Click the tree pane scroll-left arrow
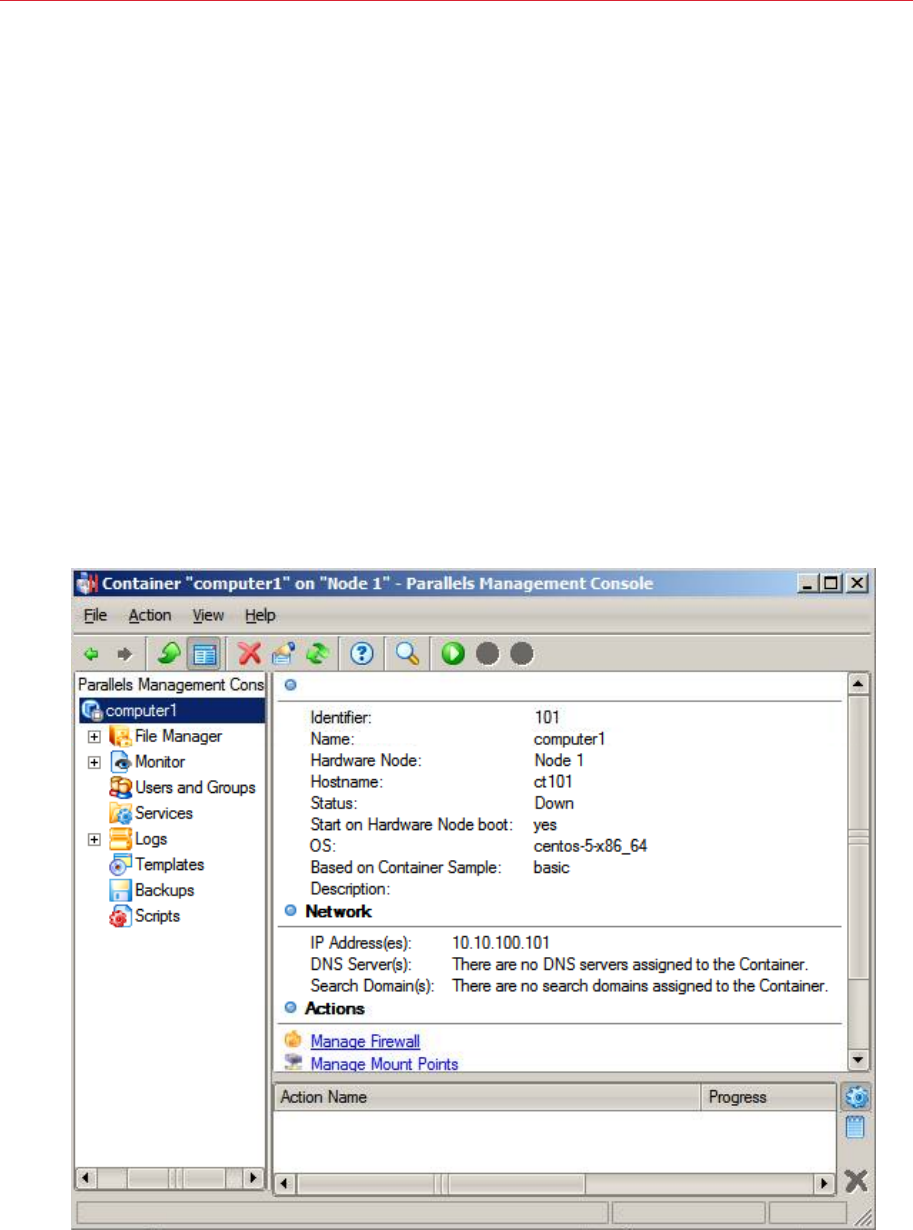913x1230 pixels. click(88, 1179)
